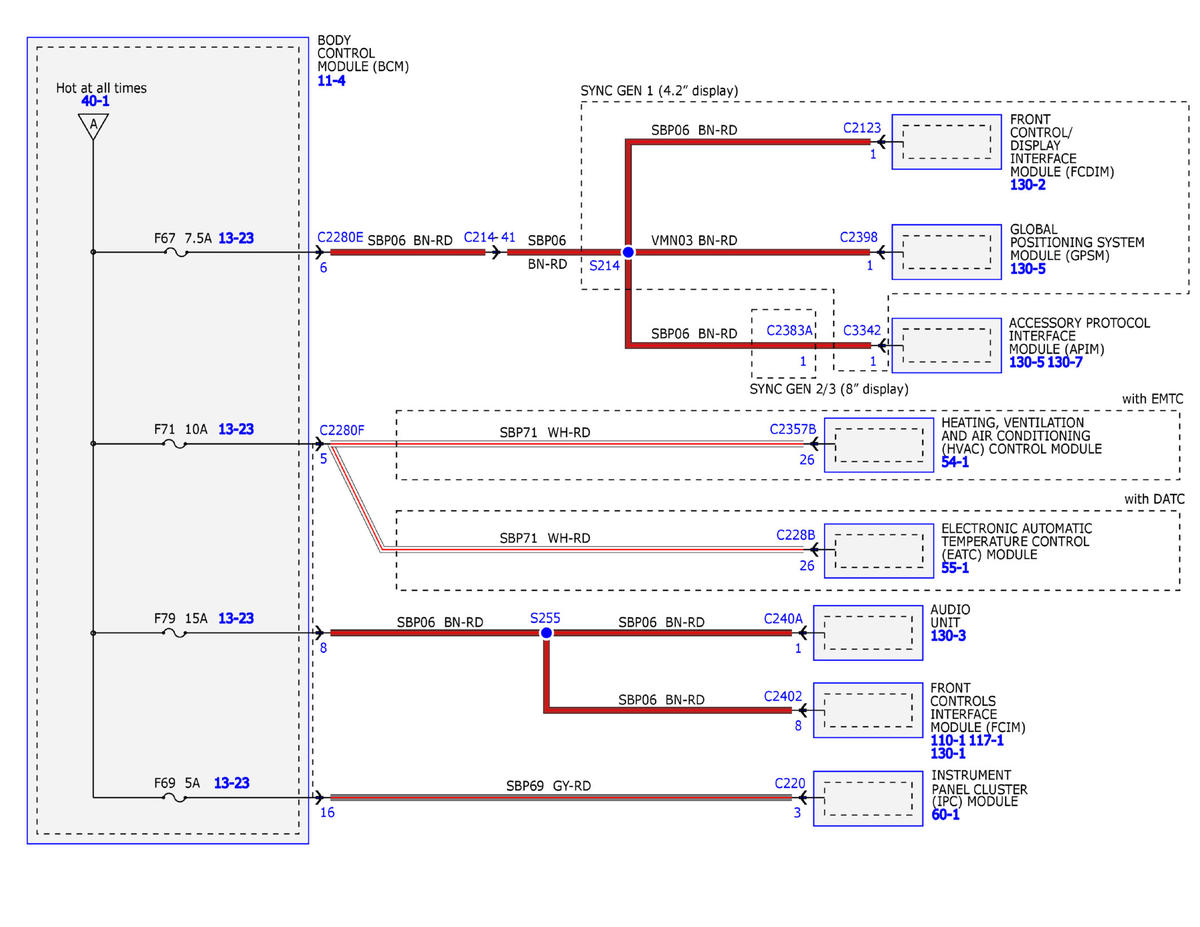Open the 13-23 reference beside fuse F71
Image resolution: width=1200 pixels, height=927 pixels.
[236, 429]
